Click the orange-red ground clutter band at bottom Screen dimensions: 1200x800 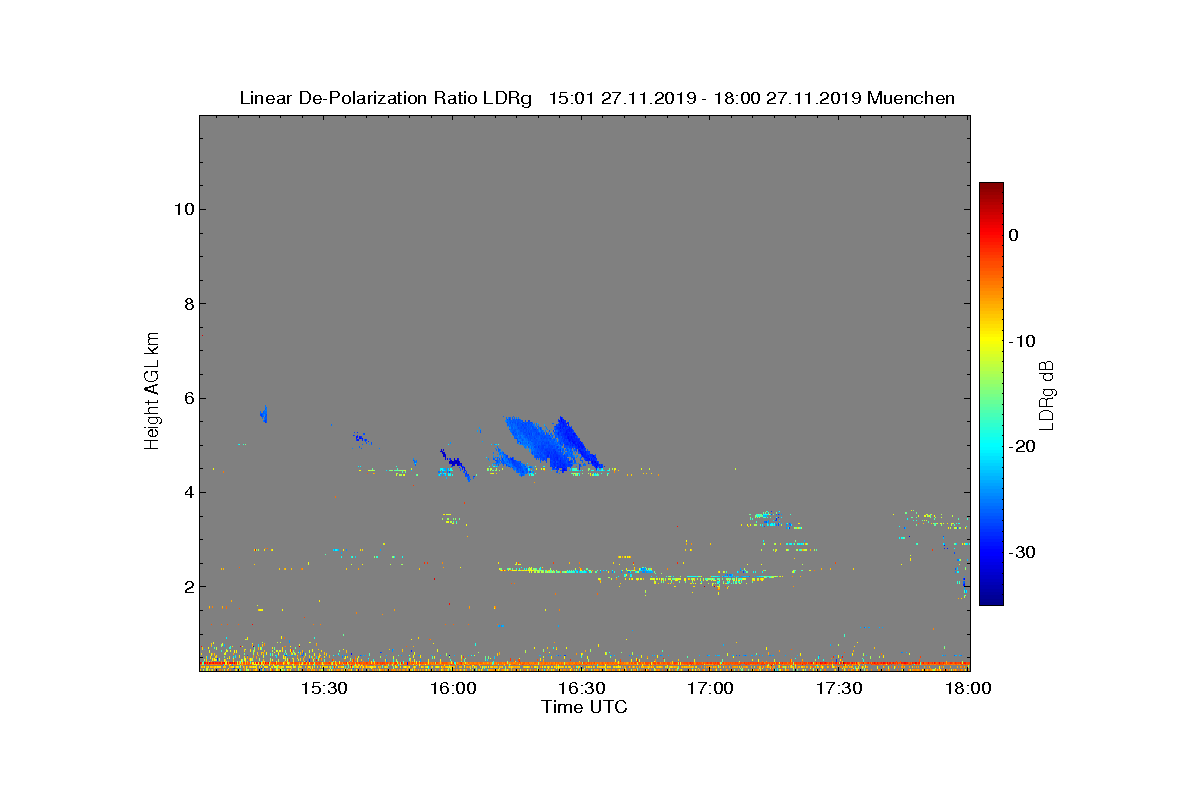[x=585, y=664]
